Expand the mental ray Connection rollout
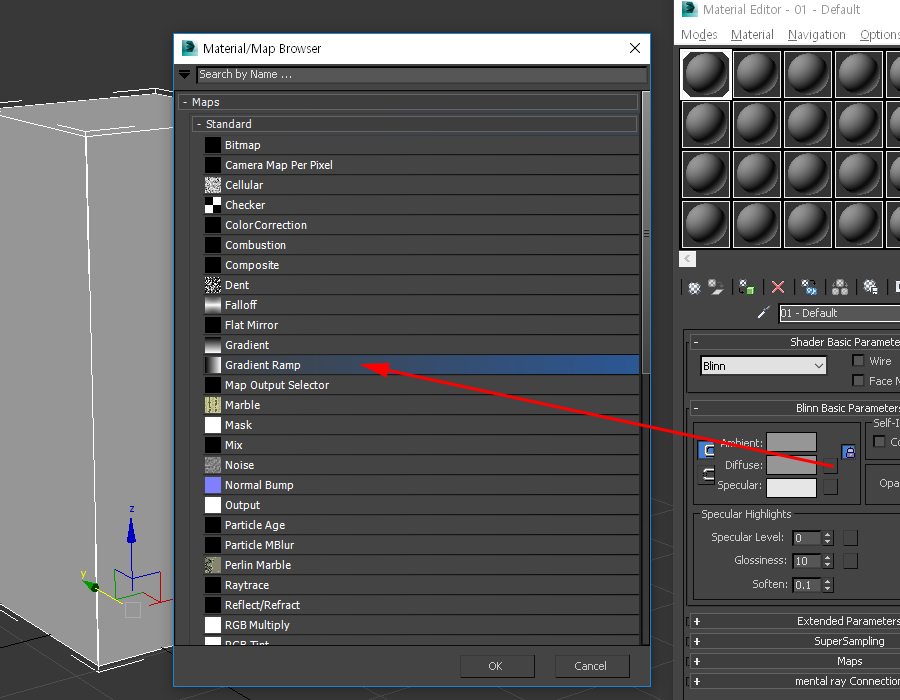 click(x=697, y=681)
